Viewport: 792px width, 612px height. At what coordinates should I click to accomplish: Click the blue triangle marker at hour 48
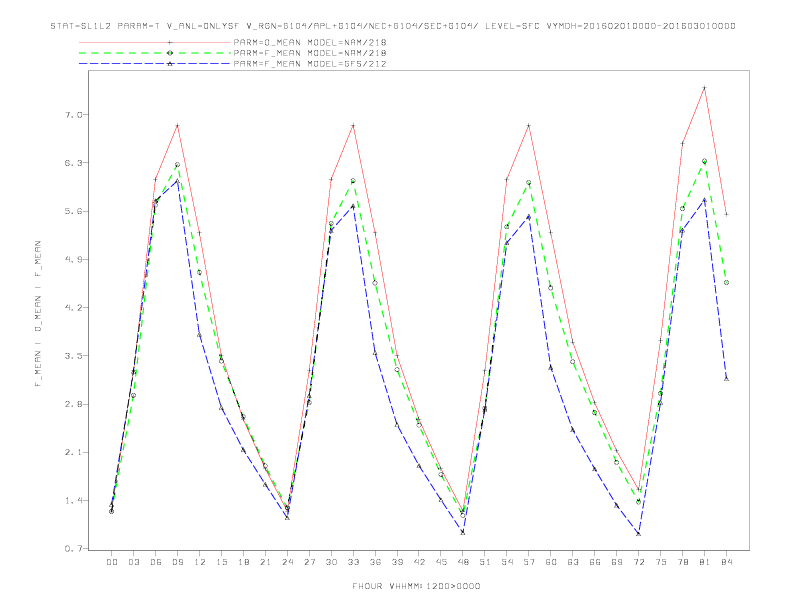point(463,532)
